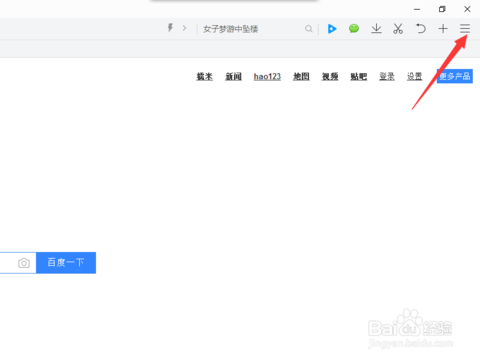
Task: Open the scissors screenshot tool
Action: 398,29
